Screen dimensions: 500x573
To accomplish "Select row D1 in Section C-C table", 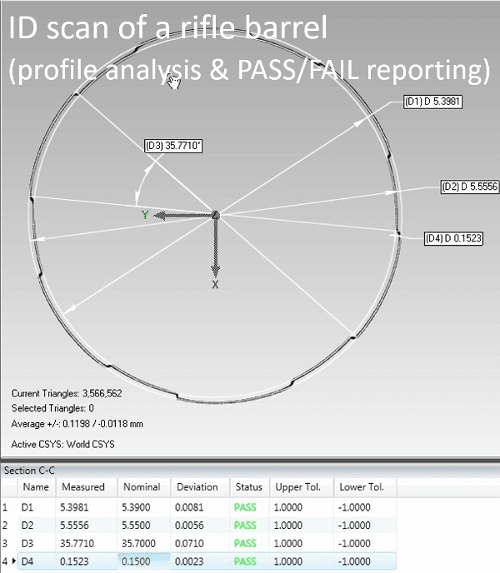I will [x=198, y=507].
